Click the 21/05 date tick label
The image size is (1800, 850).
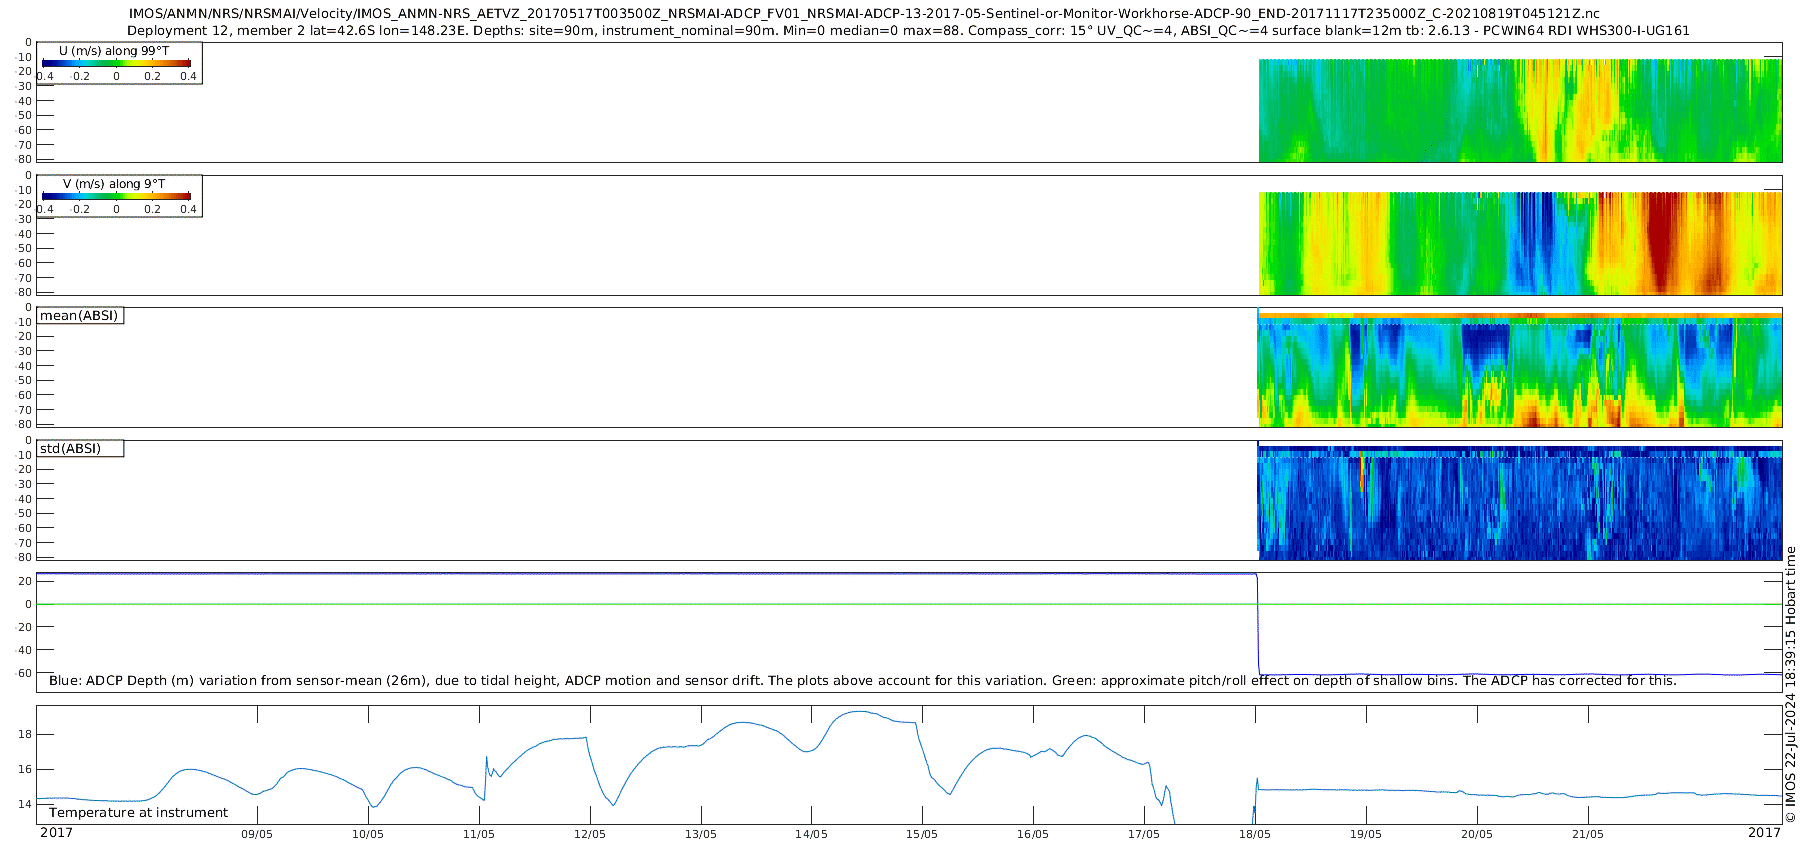(1588, 835)
